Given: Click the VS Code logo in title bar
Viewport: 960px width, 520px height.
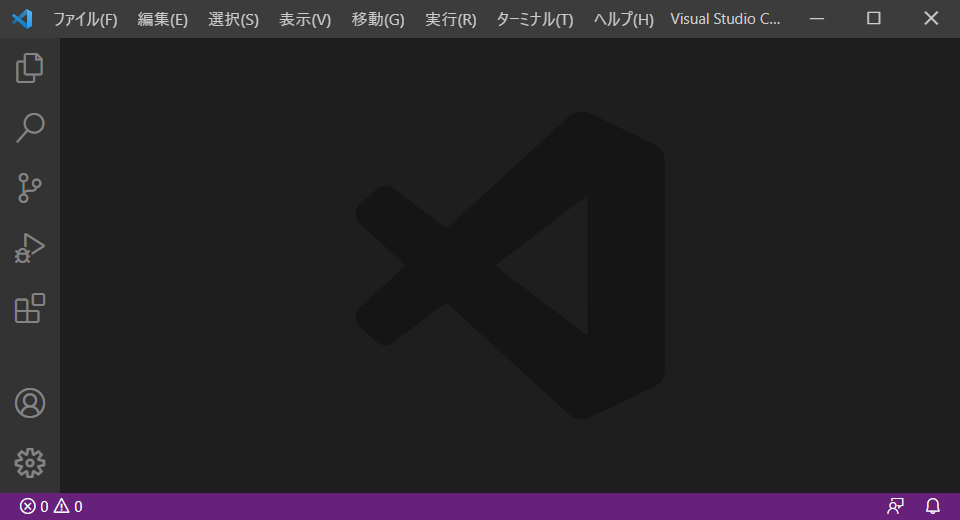Looking at the screenshot, I should pos(22,19).
